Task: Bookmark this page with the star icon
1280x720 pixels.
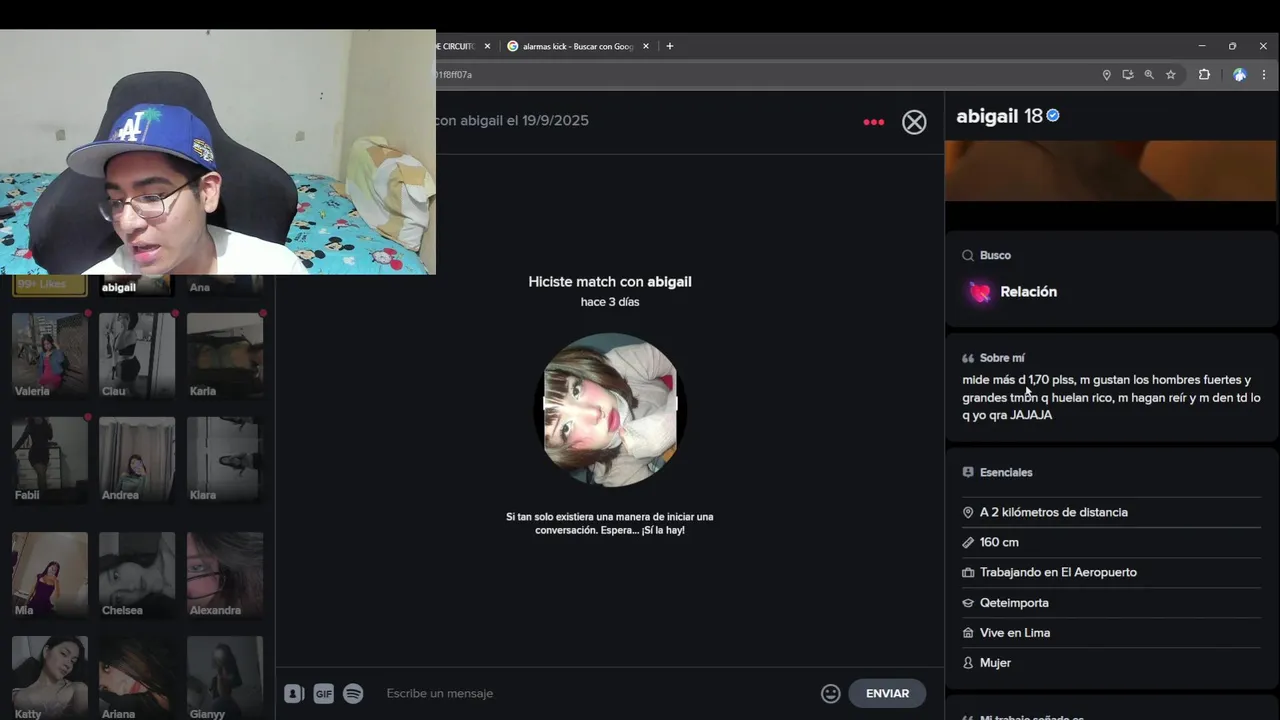Action: [x=1171, y=75]
